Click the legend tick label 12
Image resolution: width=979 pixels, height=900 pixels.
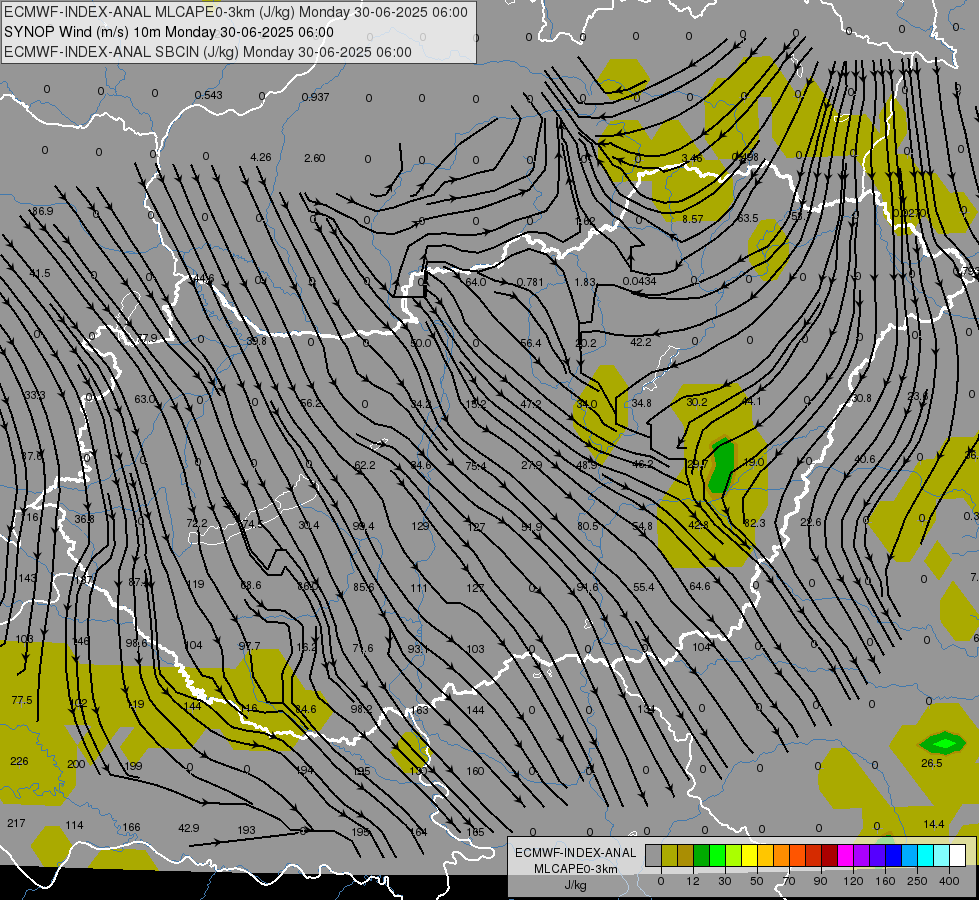click(x=692, y=881)
